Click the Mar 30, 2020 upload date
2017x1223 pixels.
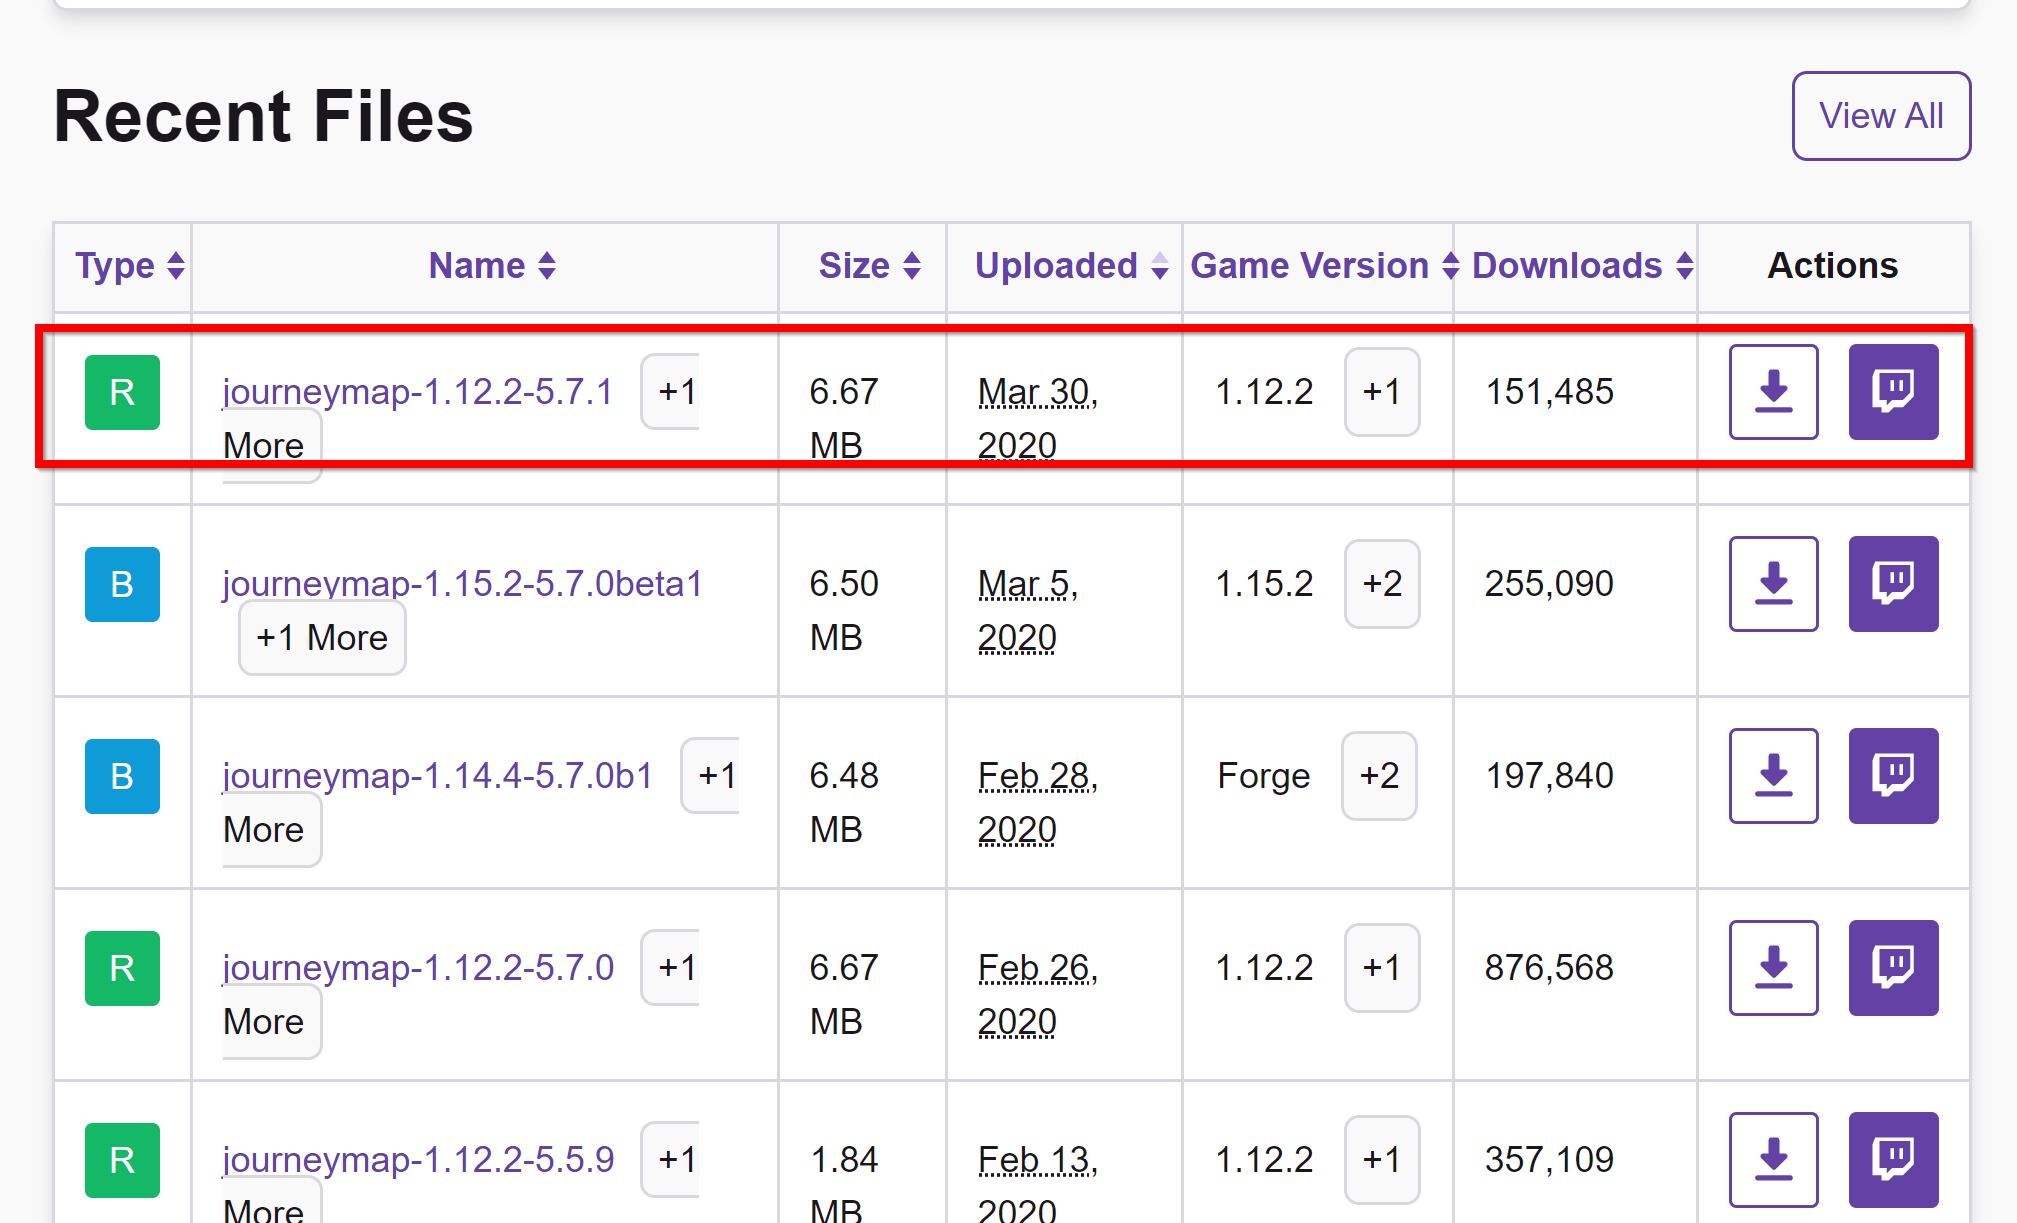[x=1038, y=418]
